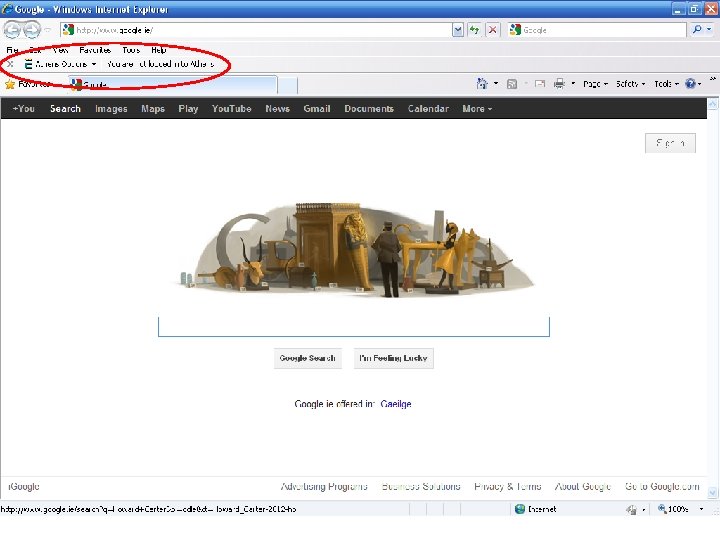Open Calendar in Google black bar
The width and height of the screenshot is (720, 540).
point(428,109)
